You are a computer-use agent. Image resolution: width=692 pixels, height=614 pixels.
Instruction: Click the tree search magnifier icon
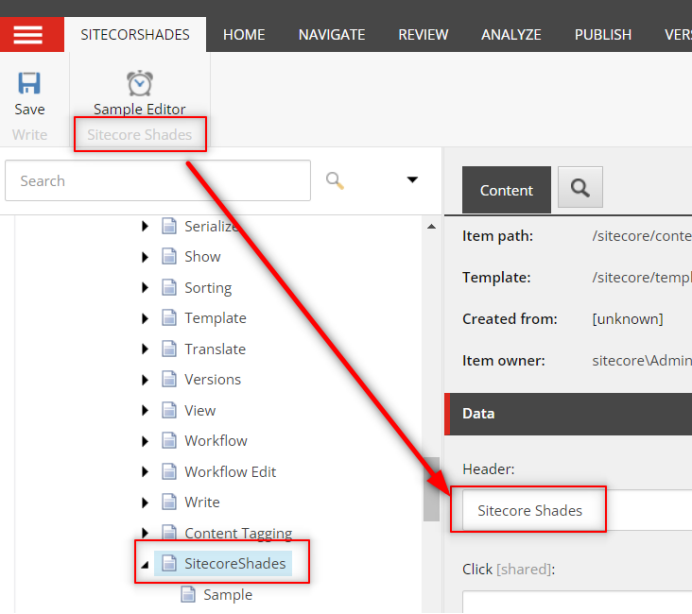click(335, 181)
